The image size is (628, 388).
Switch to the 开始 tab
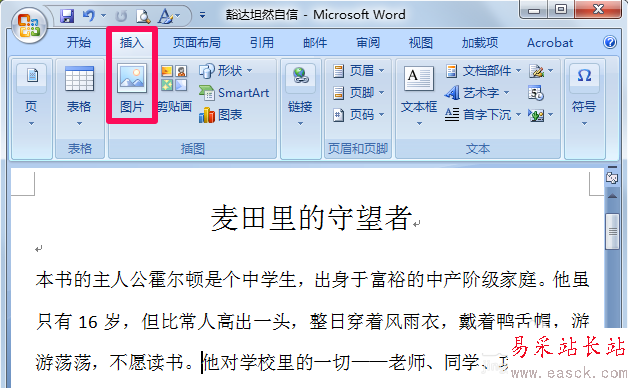coord(79,42)
